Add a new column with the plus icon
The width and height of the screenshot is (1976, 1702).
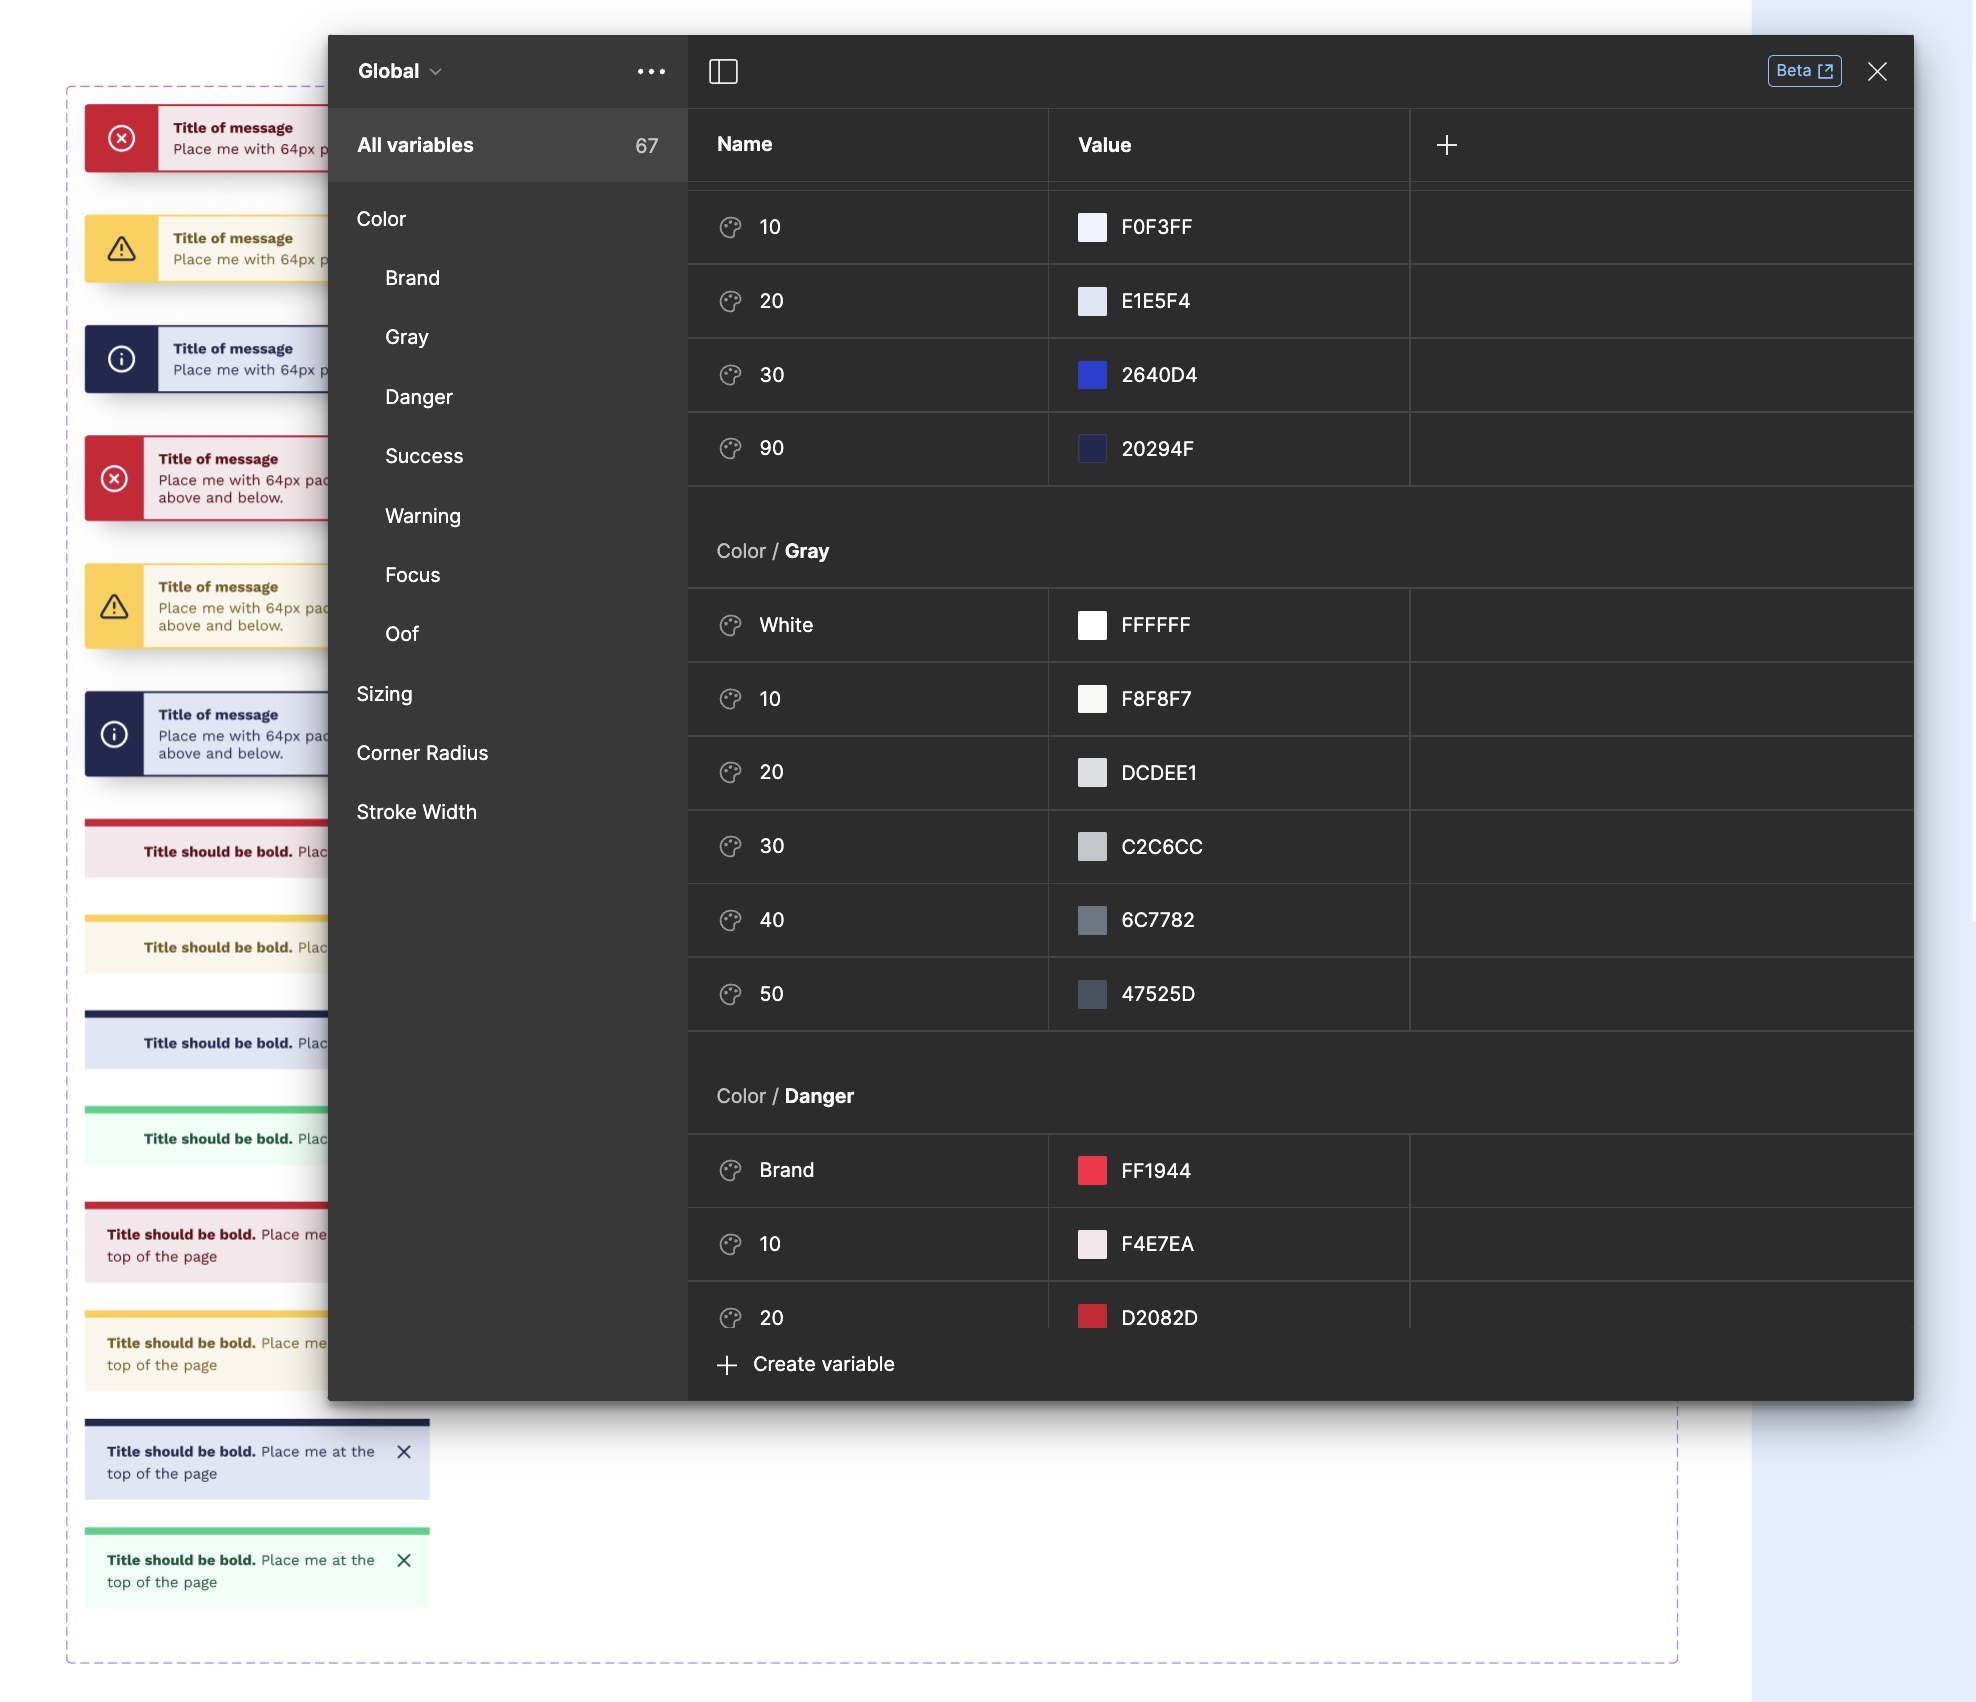pos(1447,145)
